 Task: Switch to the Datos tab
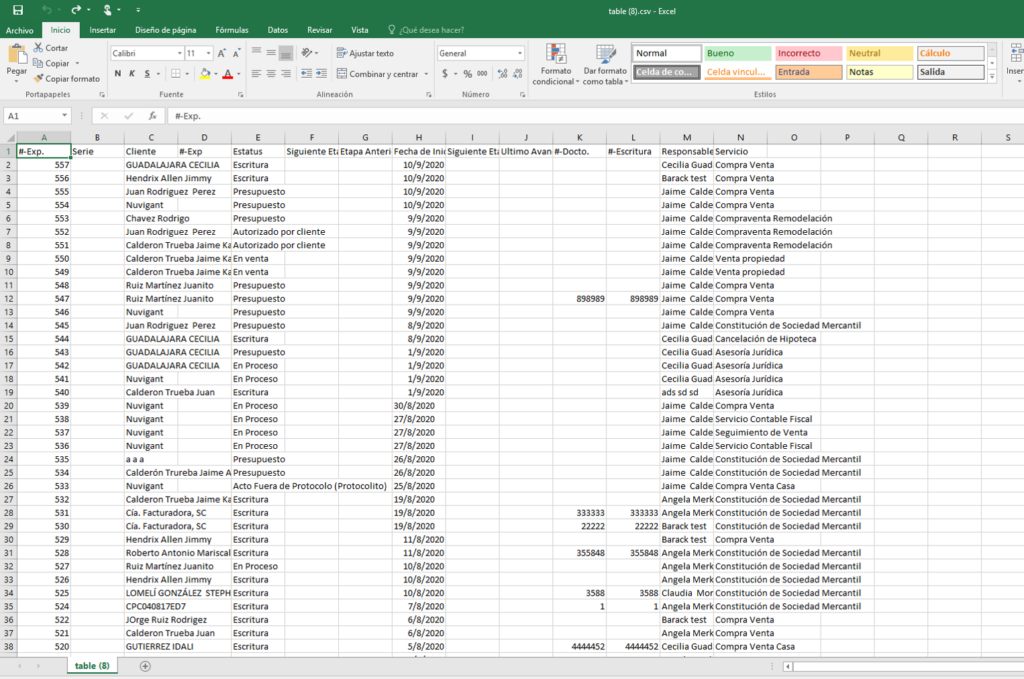(278, 30)
